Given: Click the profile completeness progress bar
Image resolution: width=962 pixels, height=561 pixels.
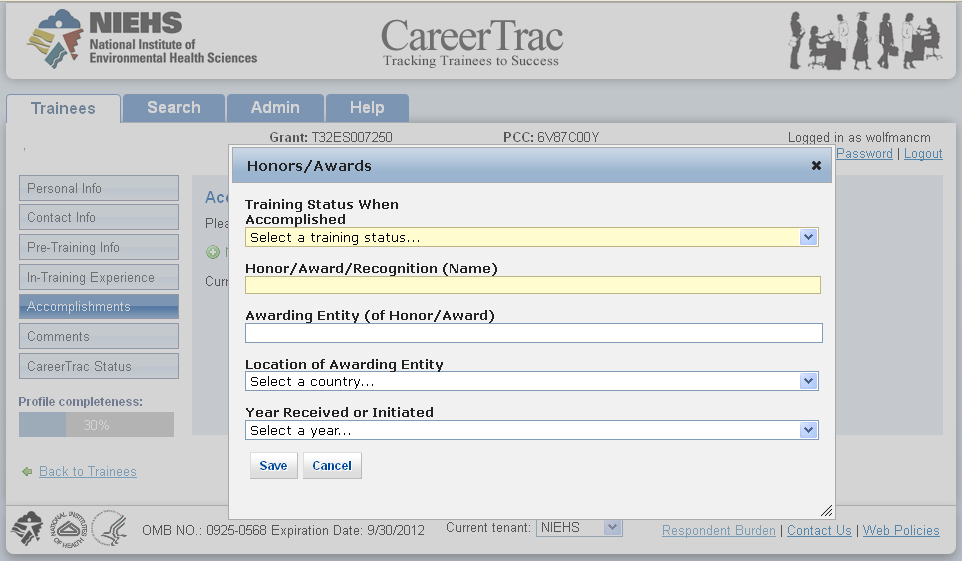Looking at the screenshot, I should click(x=96, y=425).
